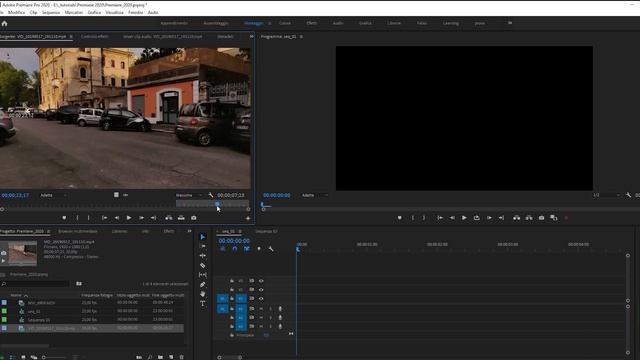The height and width of the screenshot is (360, 640).
Task: Open comparison view in Program monitor
Action: [554, 218]
